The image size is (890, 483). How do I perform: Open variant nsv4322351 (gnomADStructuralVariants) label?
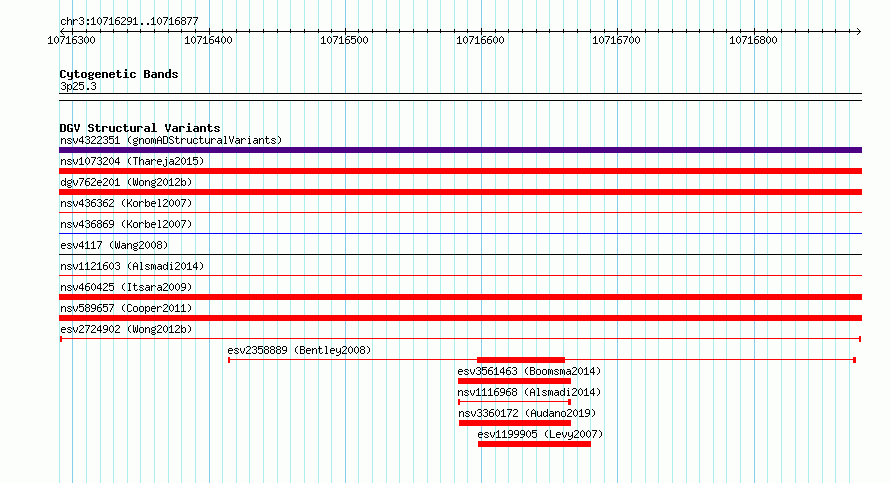click(171, 140)
